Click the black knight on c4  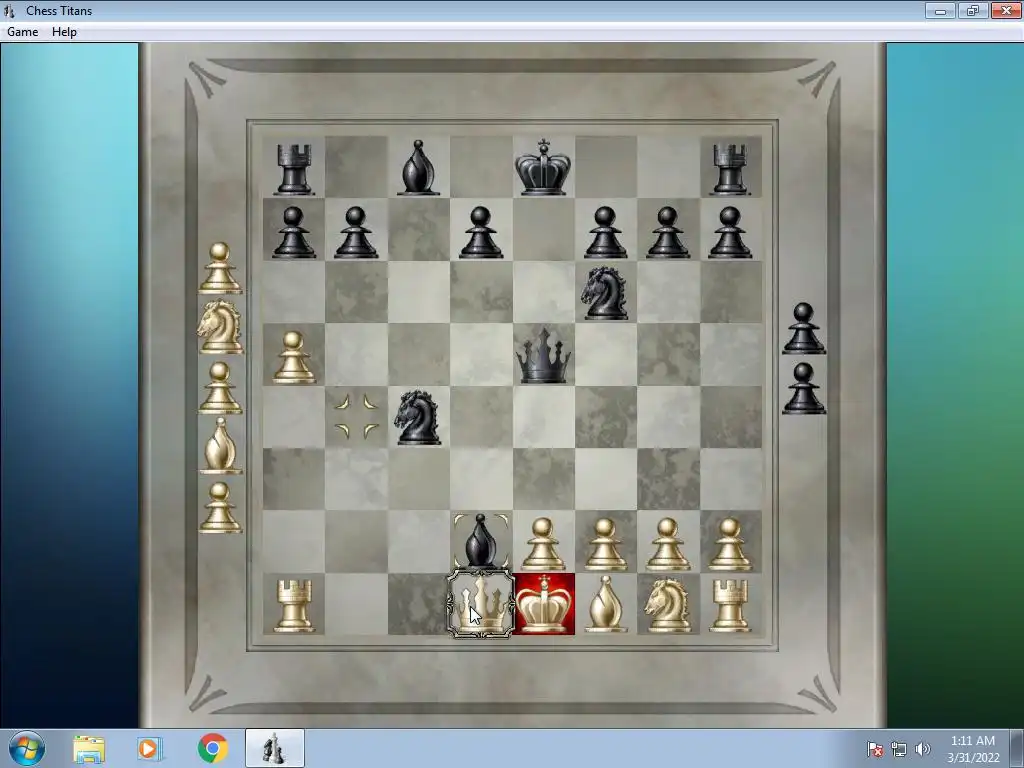coord(418,418)
